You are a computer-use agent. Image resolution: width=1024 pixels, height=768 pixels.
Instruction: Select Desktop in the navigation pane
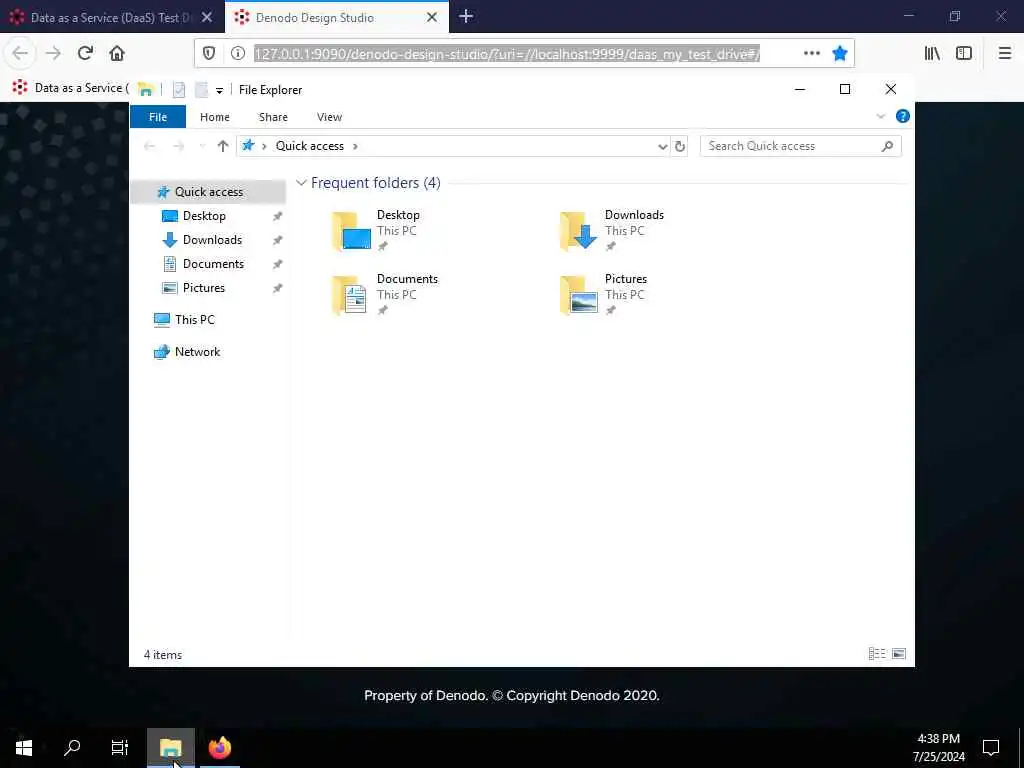(204, 216)
